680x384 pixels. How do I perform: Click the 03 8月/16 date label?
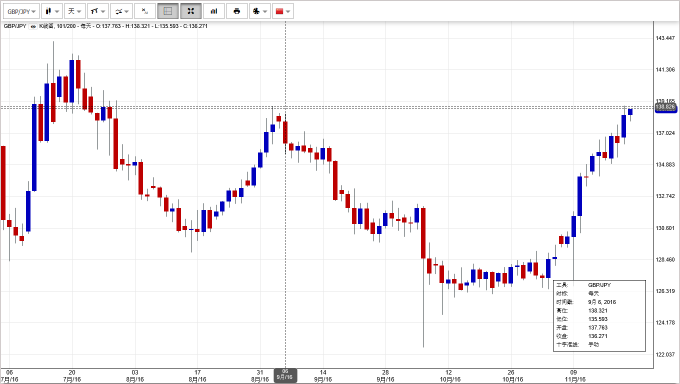coord(135,376)
